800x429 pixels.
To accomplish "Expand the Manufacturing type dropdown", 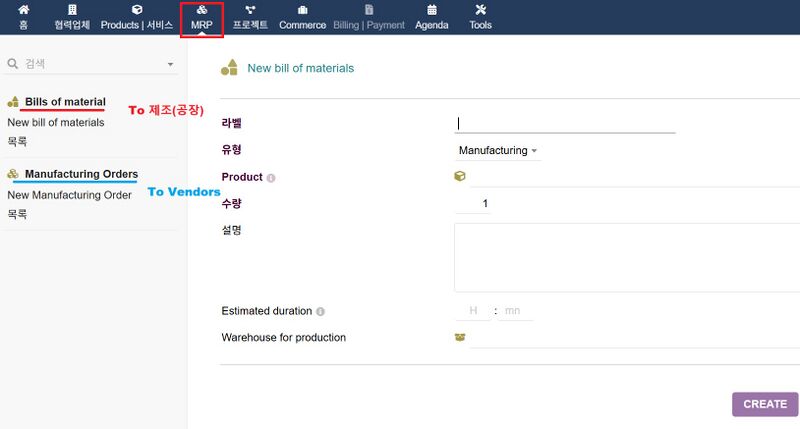I will [498, 151].
